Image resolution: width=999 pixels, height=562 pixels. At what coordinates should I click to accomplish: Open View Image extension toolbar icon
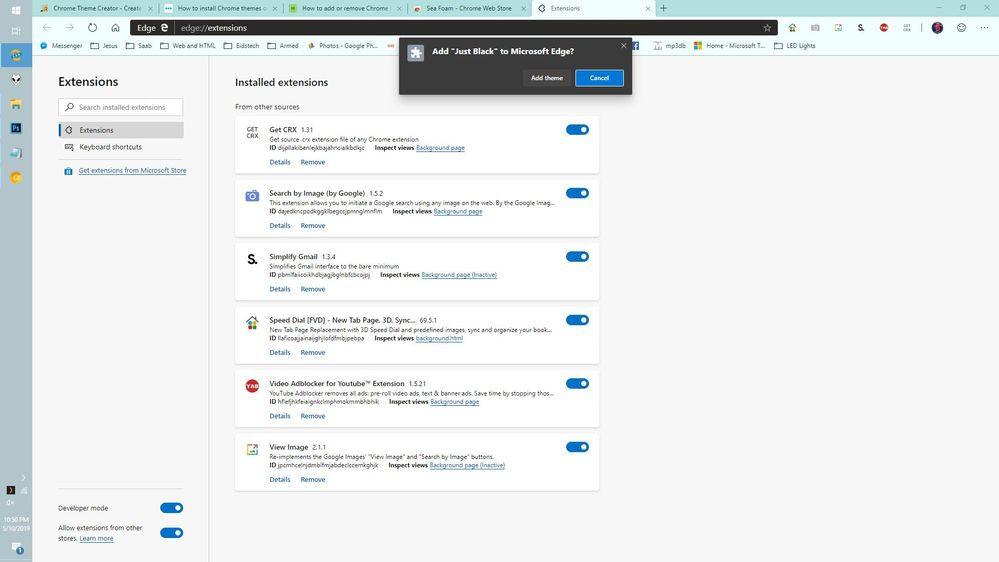838,28
